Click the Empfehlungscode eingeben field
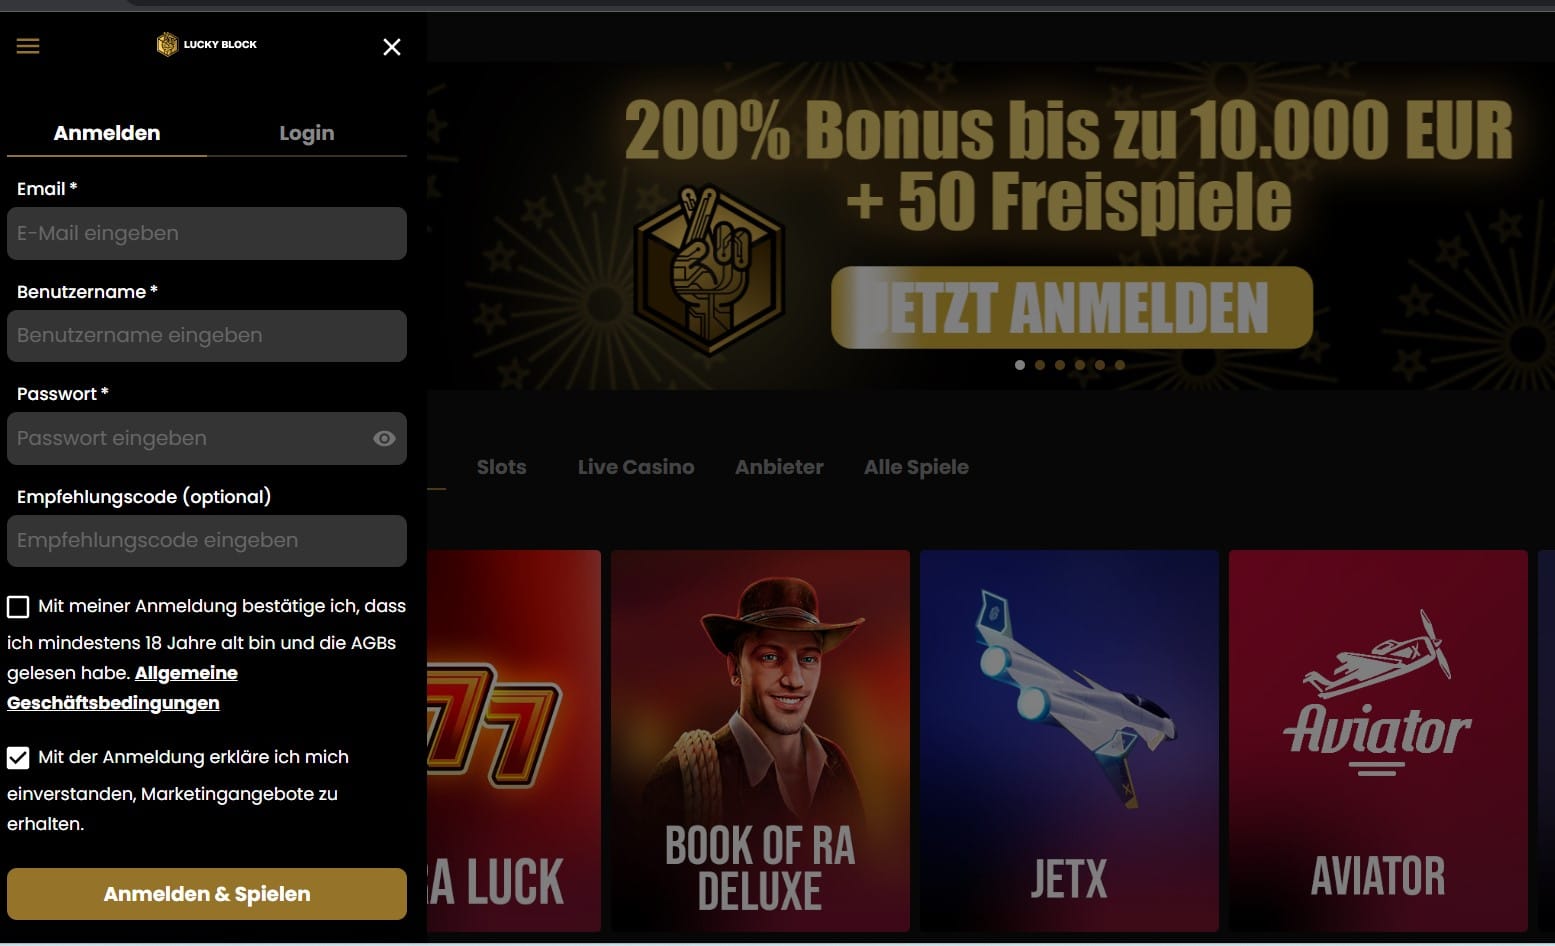1555x946 pixels. (x=207, y=541)
